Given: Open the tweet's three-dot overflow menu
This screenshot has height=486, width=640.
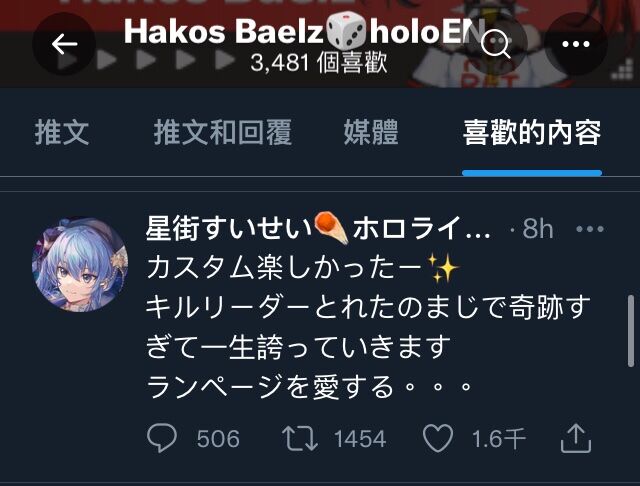Looking at the screenshot, I should tap(589, 229).
